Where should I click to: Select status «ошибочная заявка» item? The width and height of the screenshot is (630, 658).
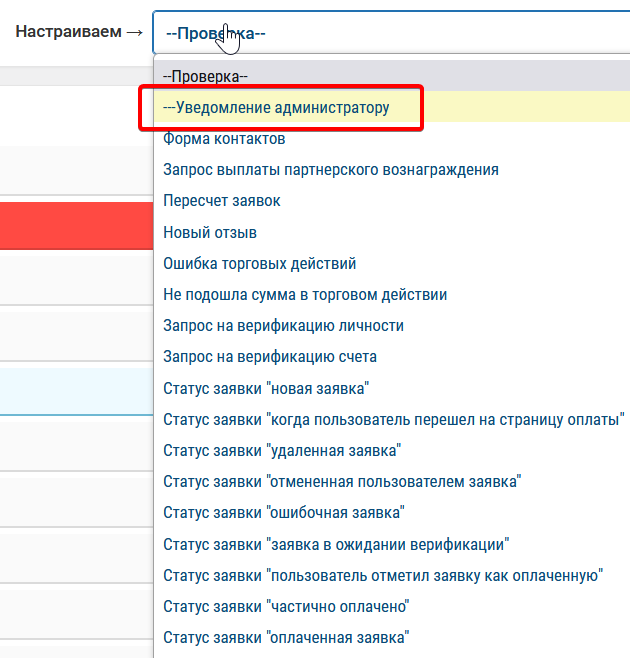(x=283, y=513)
